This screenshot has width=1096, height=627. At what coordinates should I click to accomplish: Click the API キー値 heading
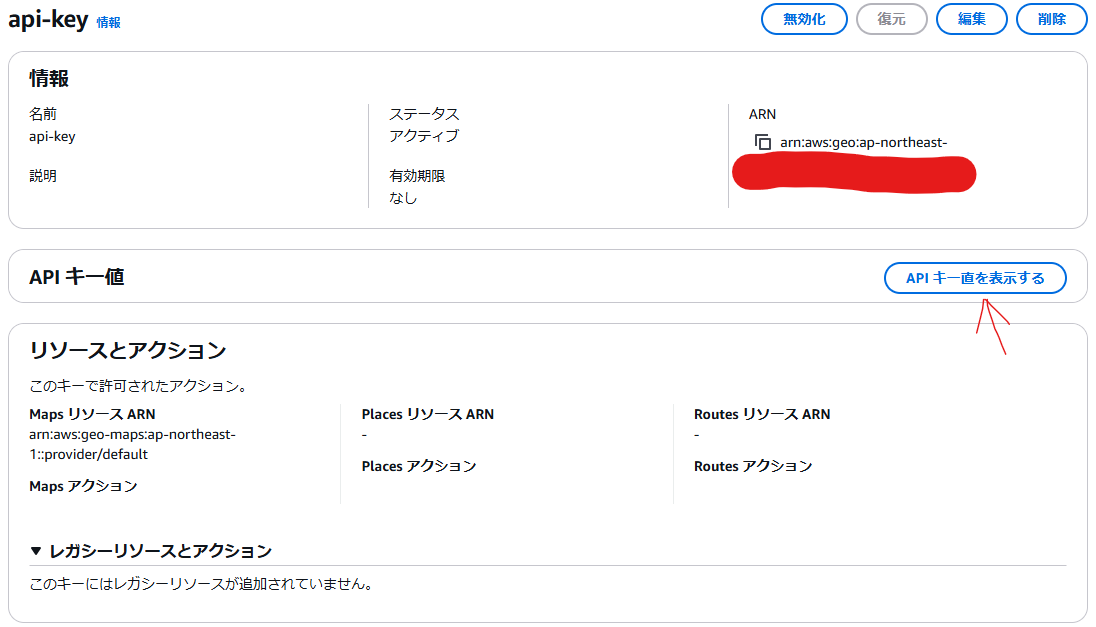click(77, 277)
